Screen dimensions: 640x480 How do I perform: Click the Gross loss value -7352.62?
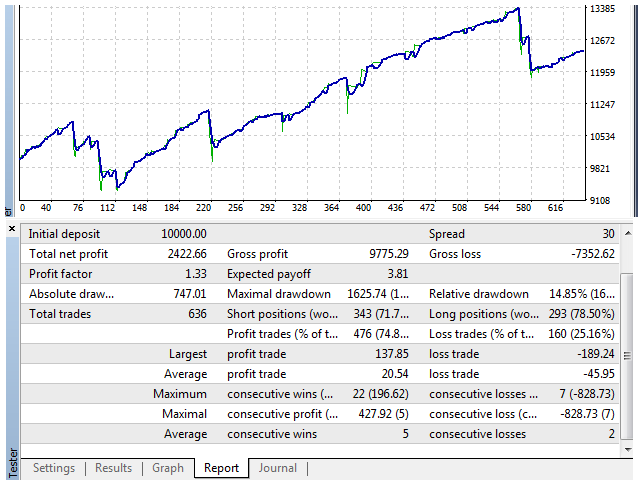click(593, 254)
